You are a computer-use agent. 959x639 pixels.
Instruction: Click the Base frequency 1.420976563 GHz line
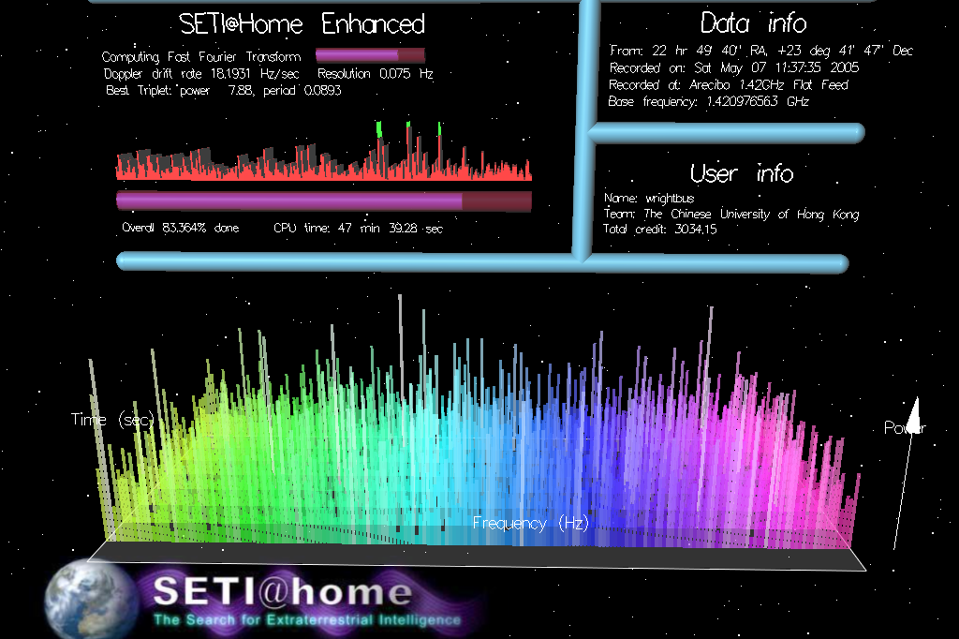coord(708,102)
